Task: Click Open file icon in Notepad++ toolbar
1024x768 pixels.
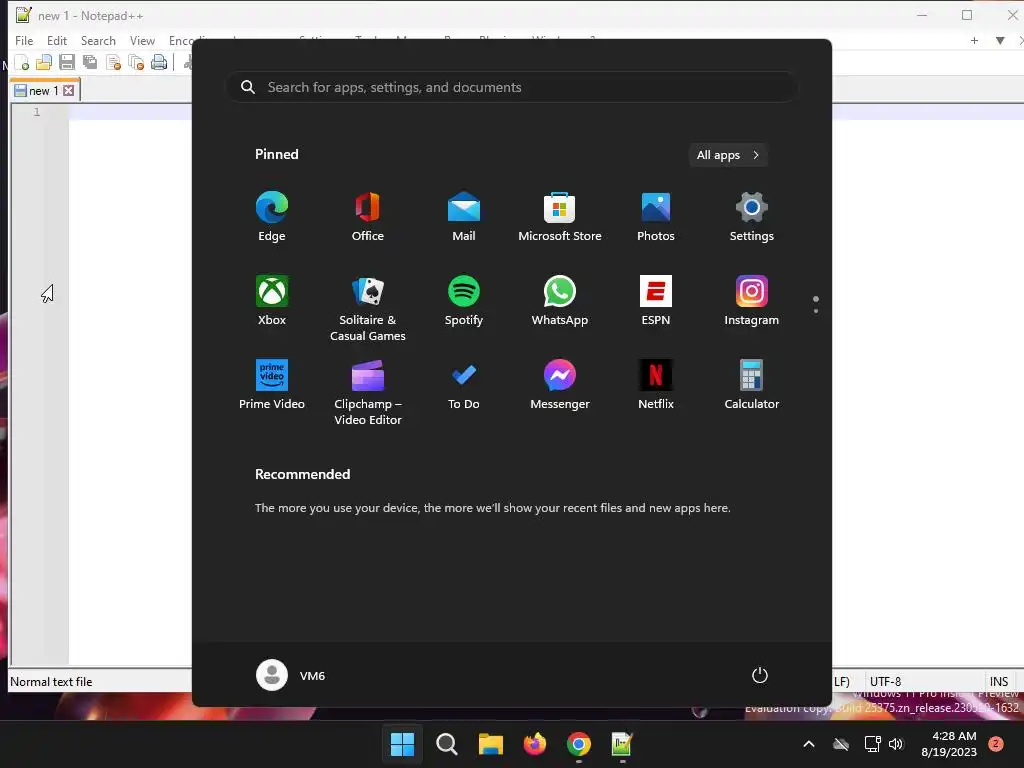Action: [44, 63]
